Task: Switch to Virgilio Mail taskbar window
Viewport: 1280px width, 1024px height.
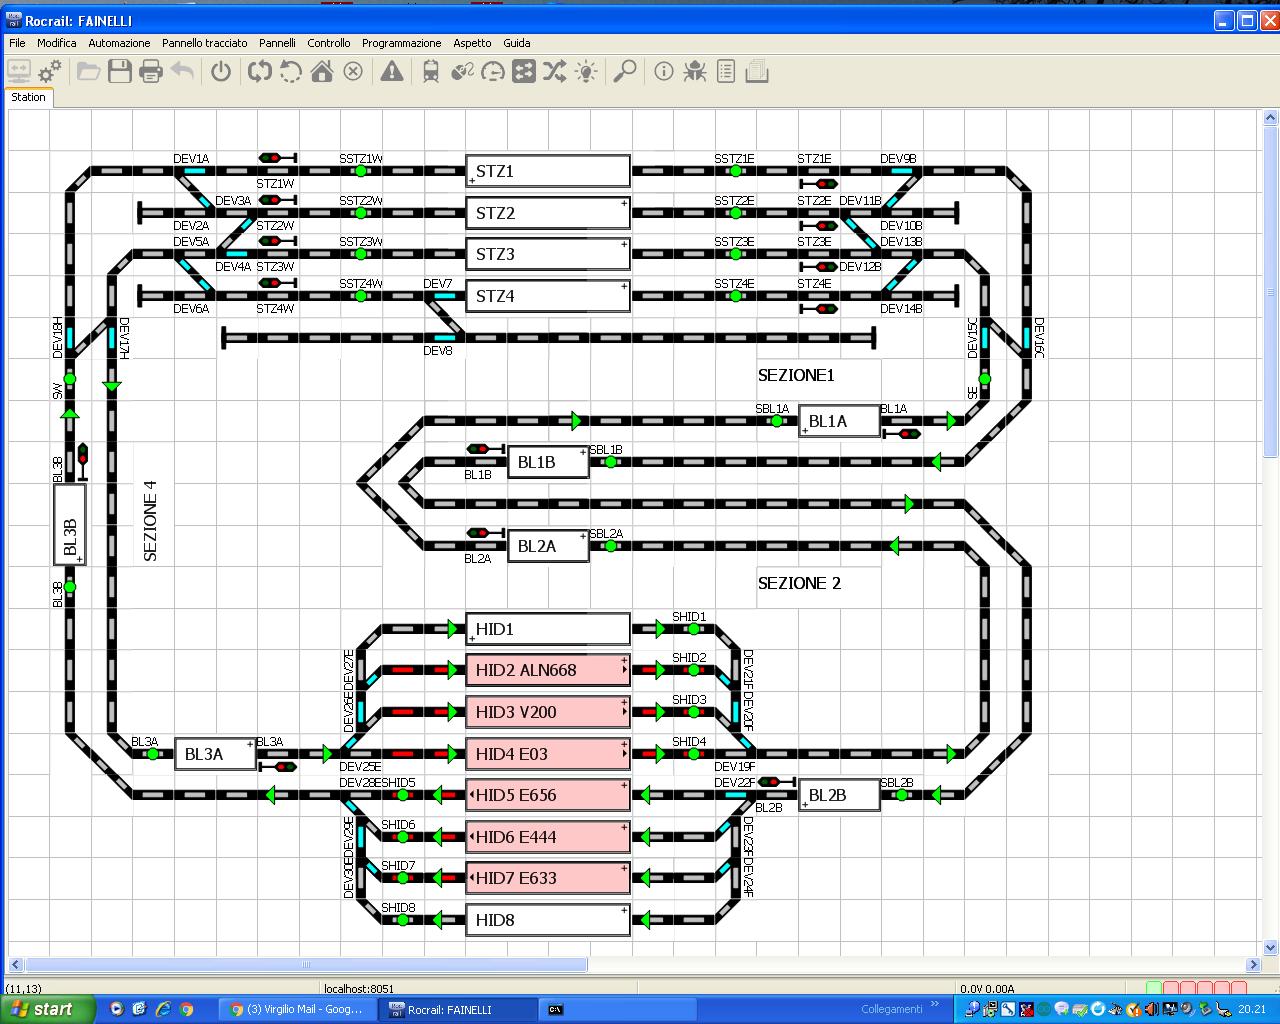Action: click(x=297, y=1009)
